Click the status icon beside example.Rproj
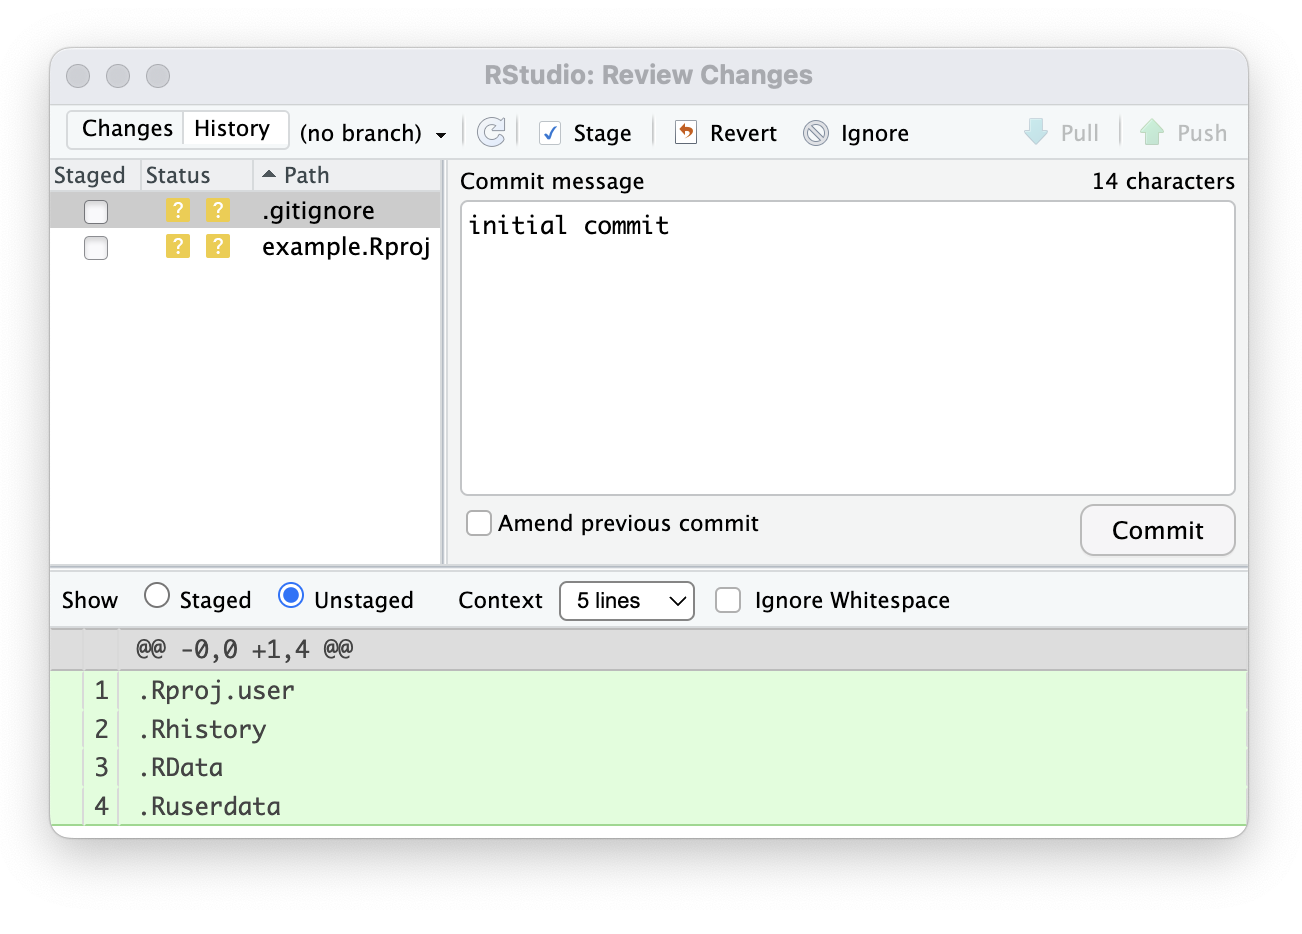1302x934 pixels. point(178,246)
